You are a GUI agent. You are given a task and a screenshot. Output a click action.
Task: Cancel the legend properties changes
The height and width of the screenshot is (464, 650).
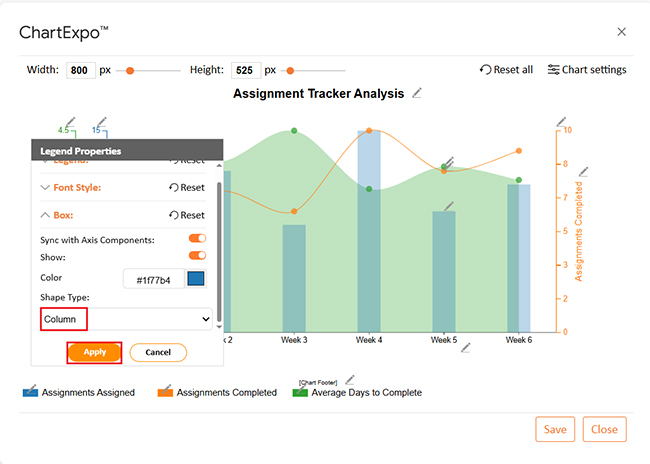coord(157,352)
